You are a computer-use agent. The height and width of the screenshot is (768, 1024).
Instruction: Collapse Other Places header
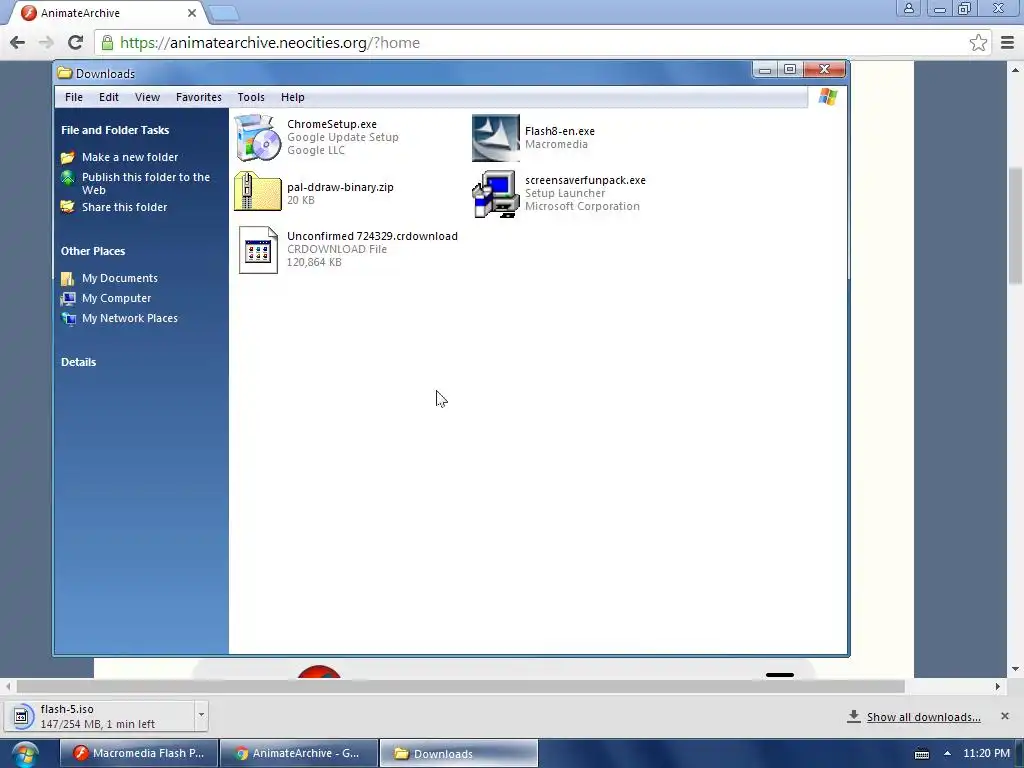[x=93, y=251]
